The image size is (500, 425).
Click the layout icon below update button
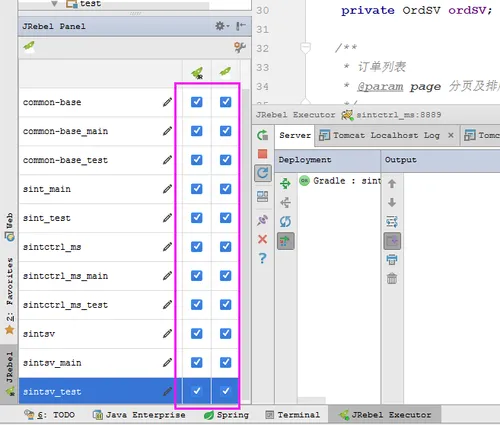pos(263,196)
